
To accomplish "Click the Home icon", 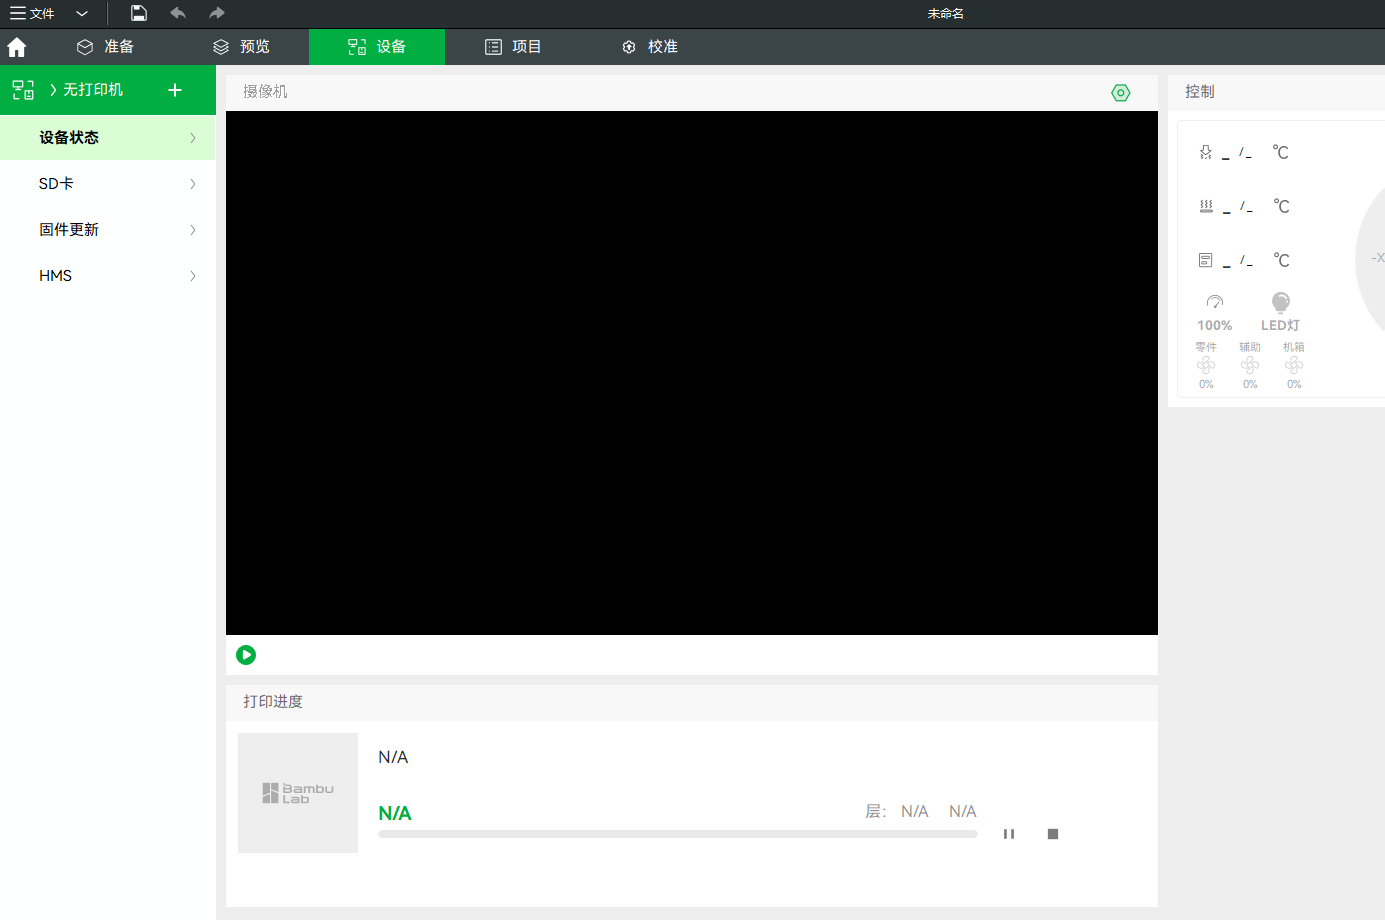I will [x=17, y=47].
